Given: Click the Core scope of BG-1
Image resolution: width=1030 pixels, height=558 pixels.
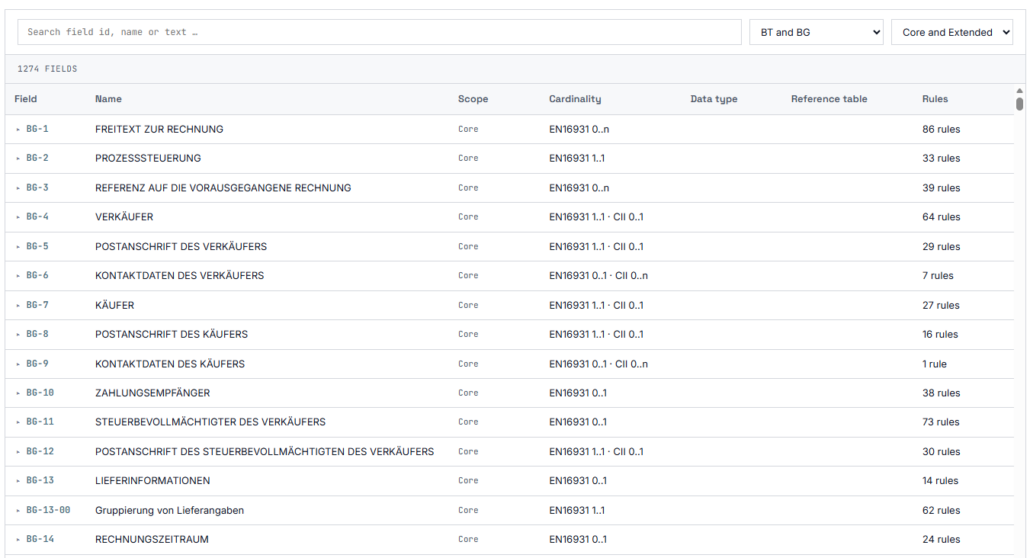Looking at the screenshot, I should [x=468, y=129].
